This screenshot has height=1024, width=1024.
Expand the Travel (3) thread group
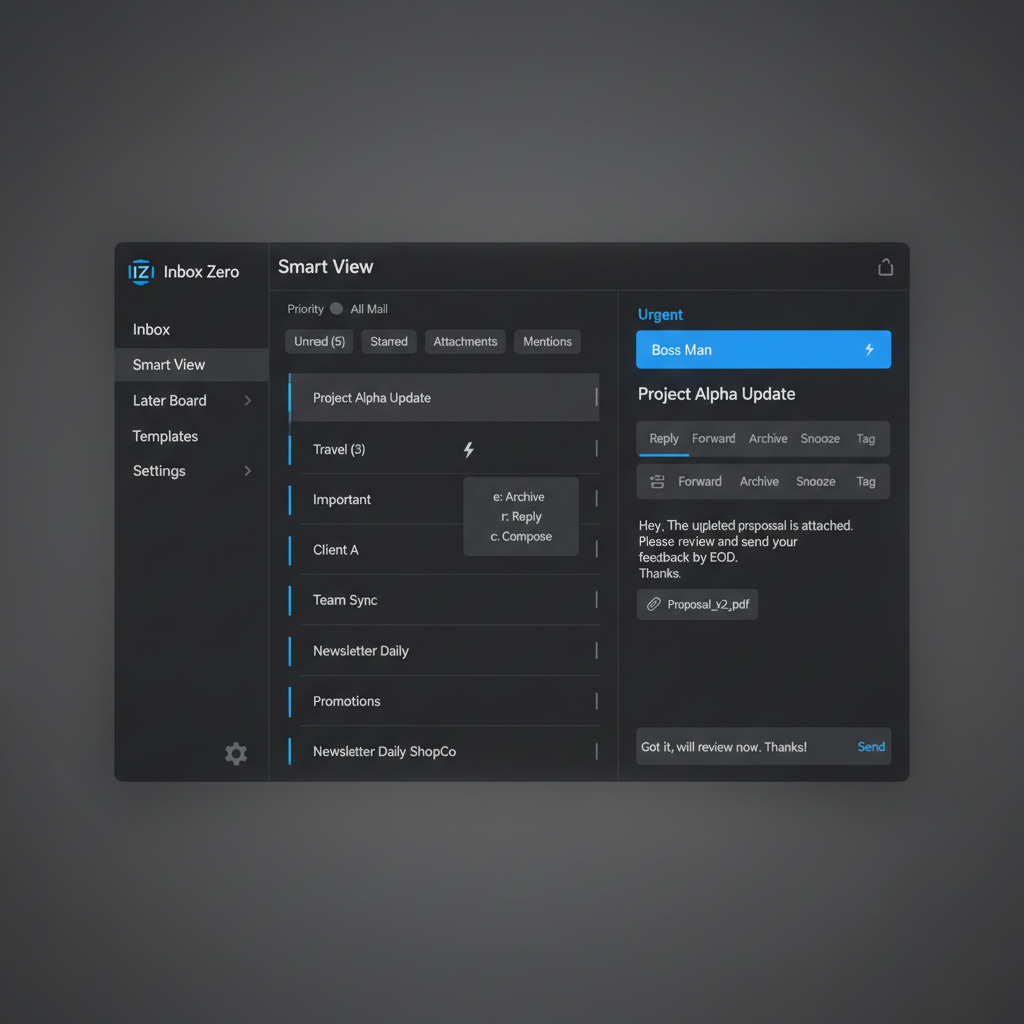click(x=339, y=450)
